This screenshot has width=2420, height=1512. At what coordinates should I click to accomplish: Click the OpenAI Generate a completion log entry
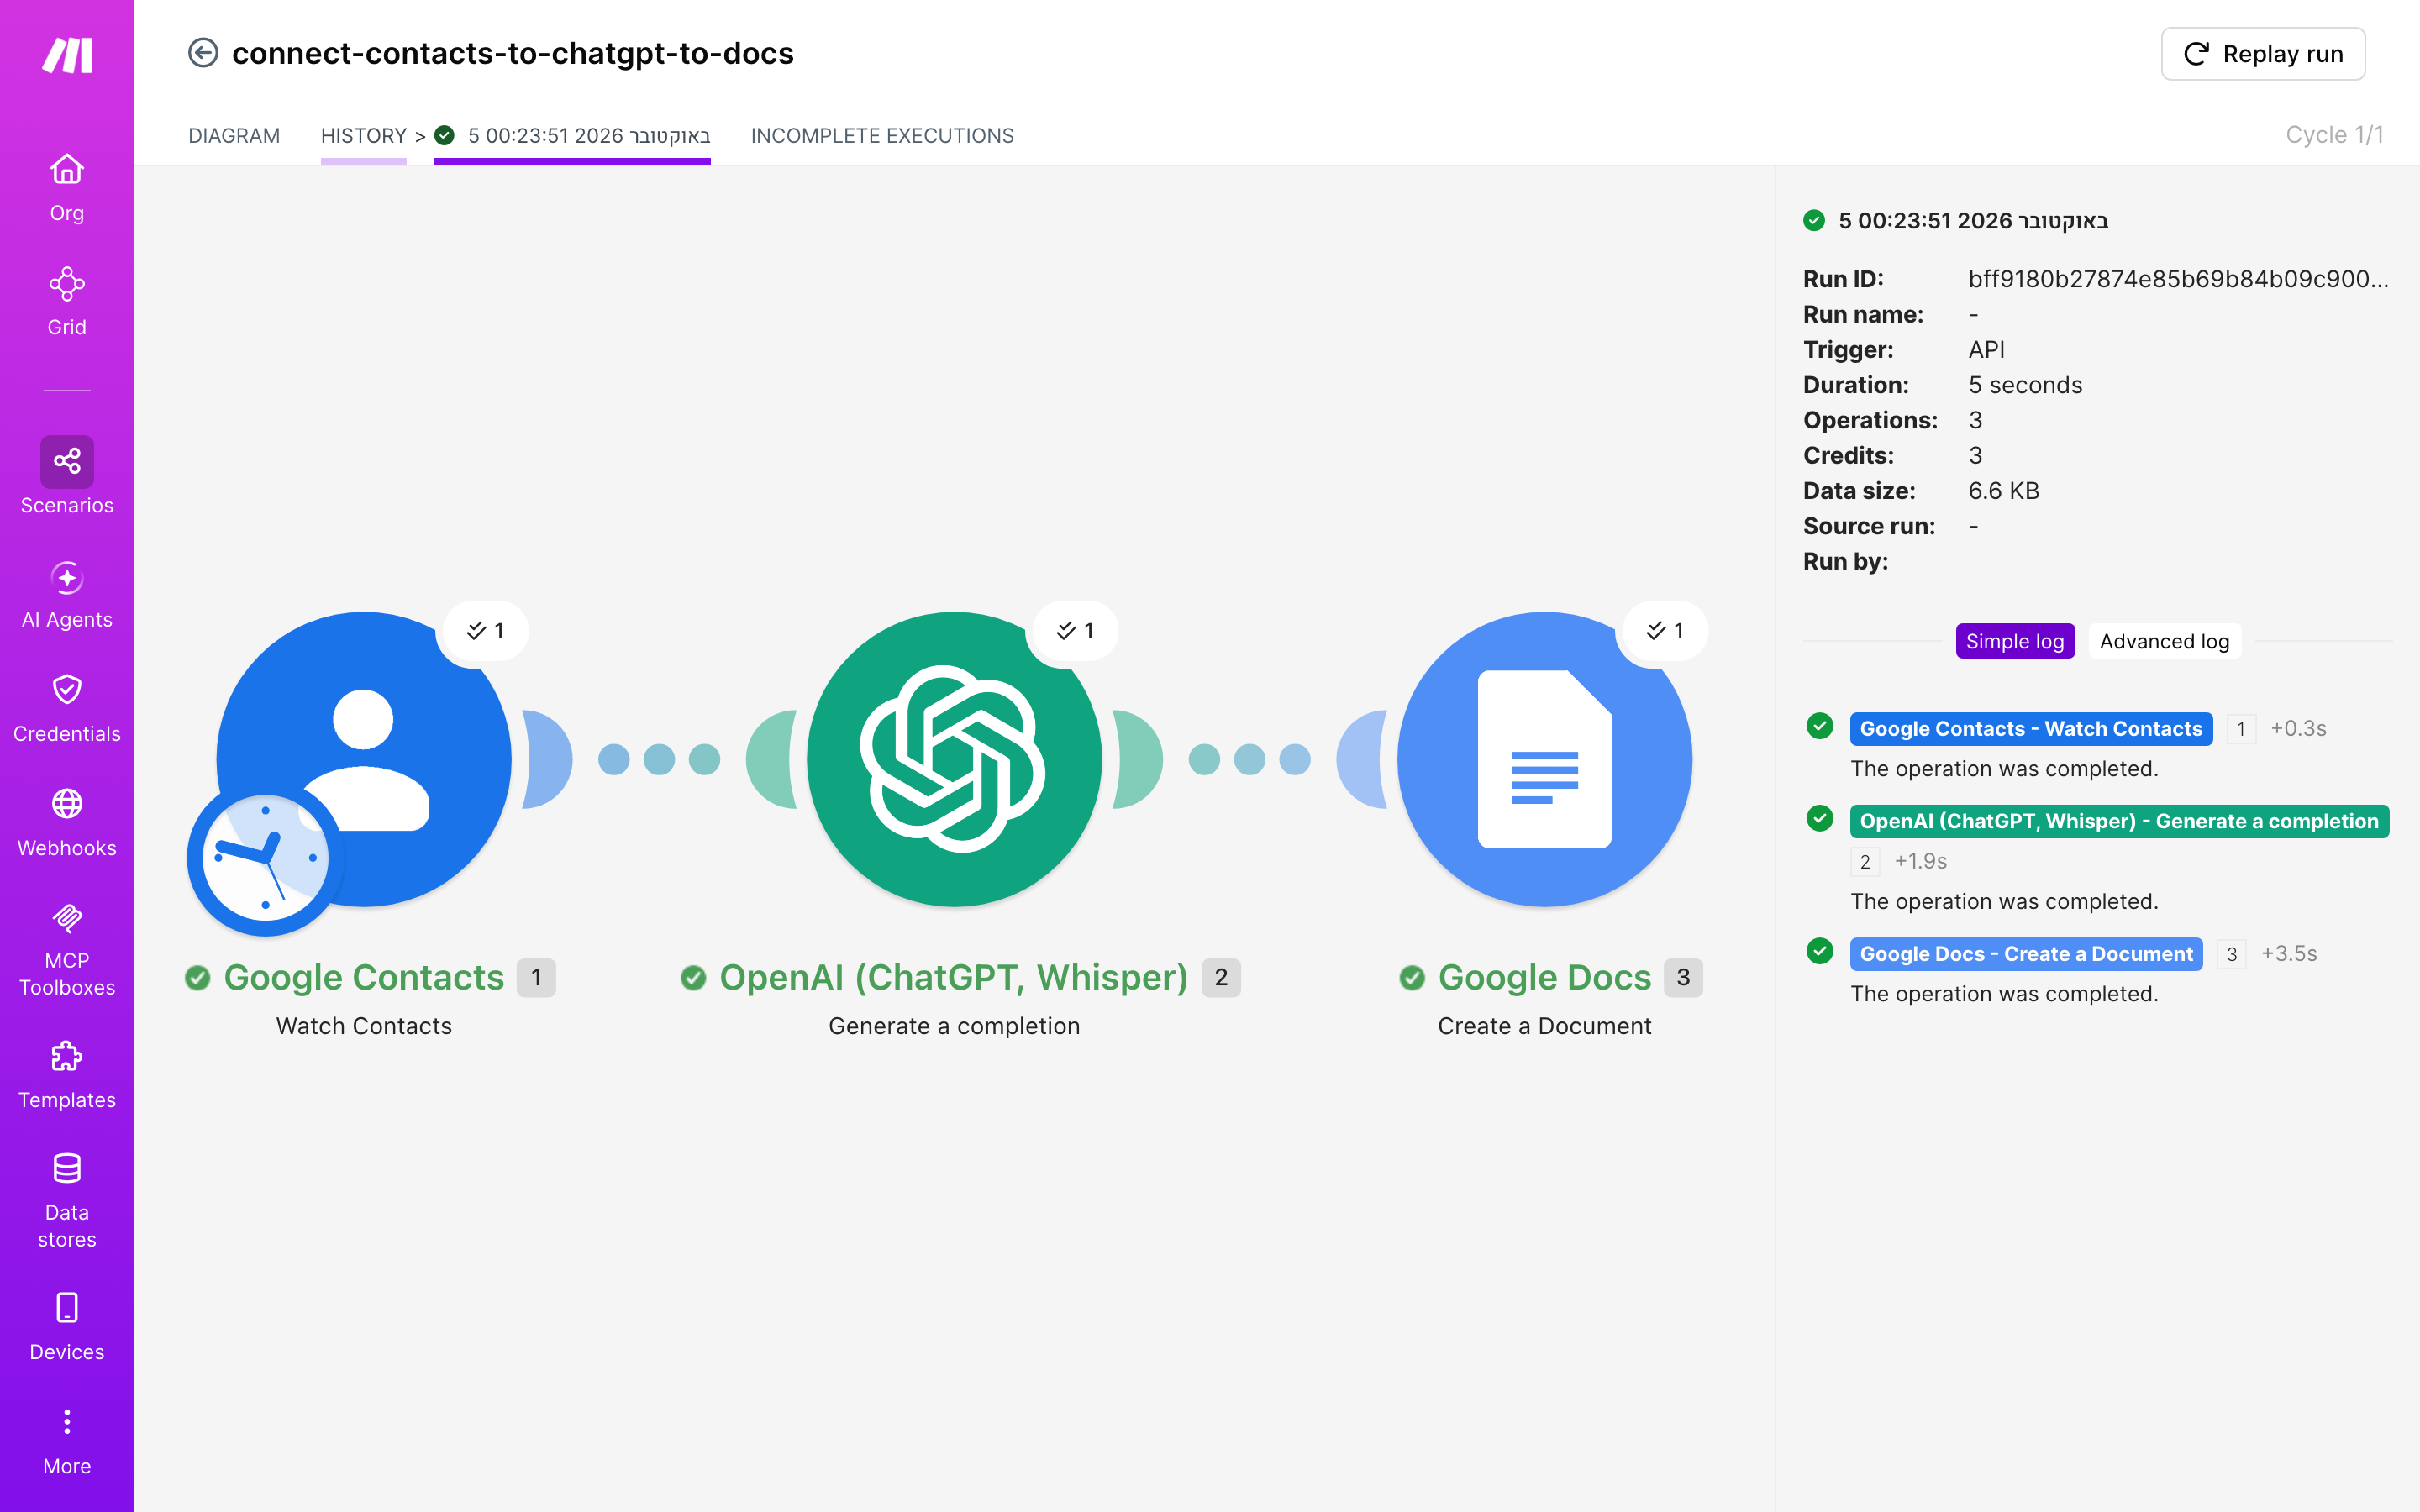click(x=2118, y=821)
